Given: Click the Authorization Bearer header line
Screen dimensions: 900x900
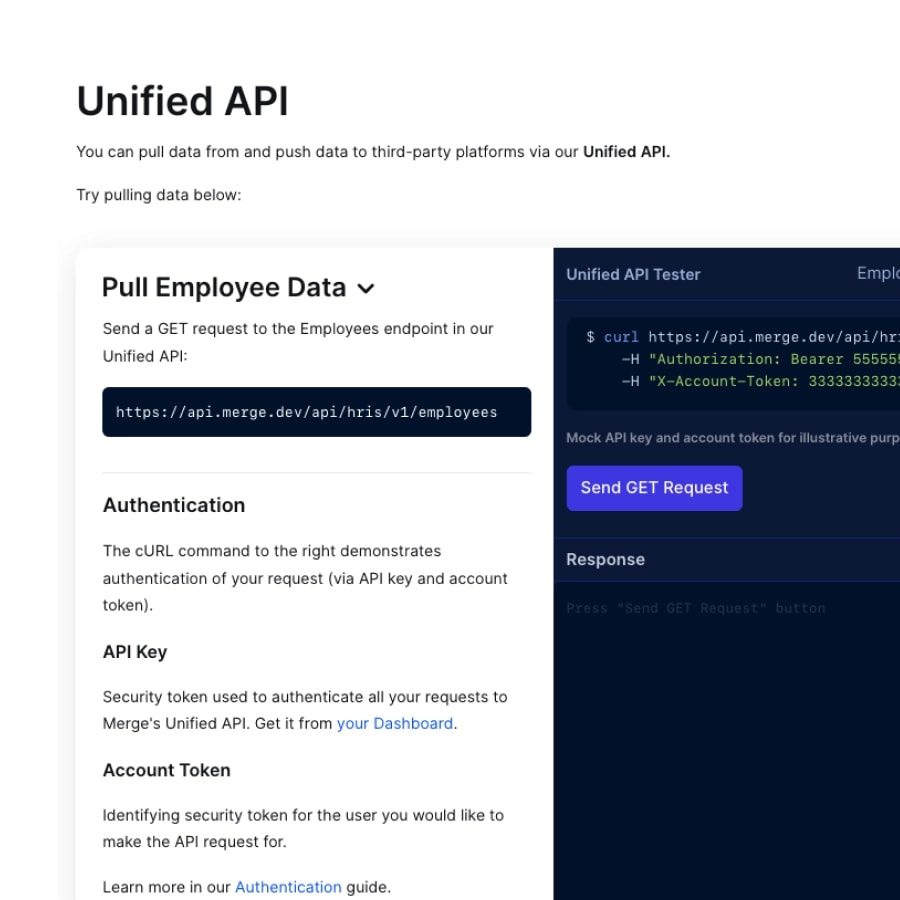Looking at the screenshot, I should pos(761,359).
